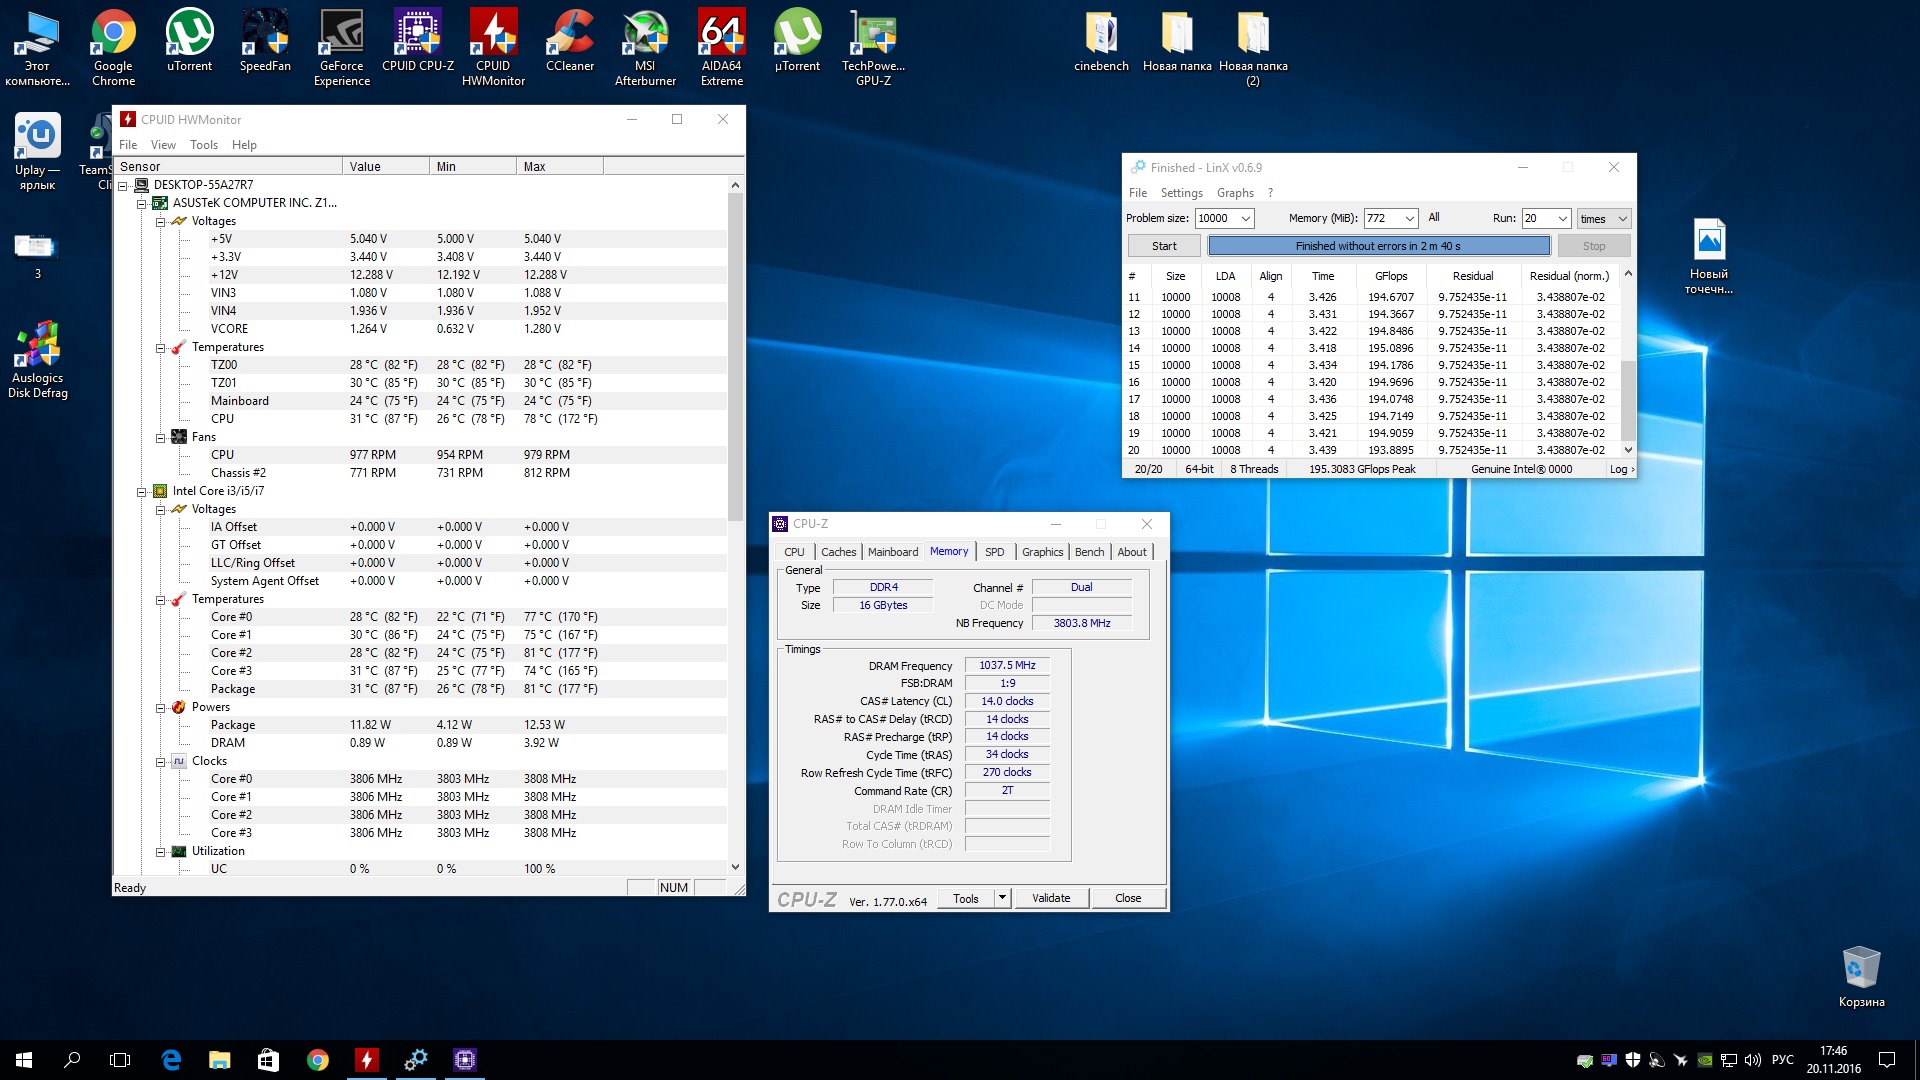Click the Validate button in CPU-Z
Viewport: 1920px width, 1080px height.
click(x=1050, y=898)
